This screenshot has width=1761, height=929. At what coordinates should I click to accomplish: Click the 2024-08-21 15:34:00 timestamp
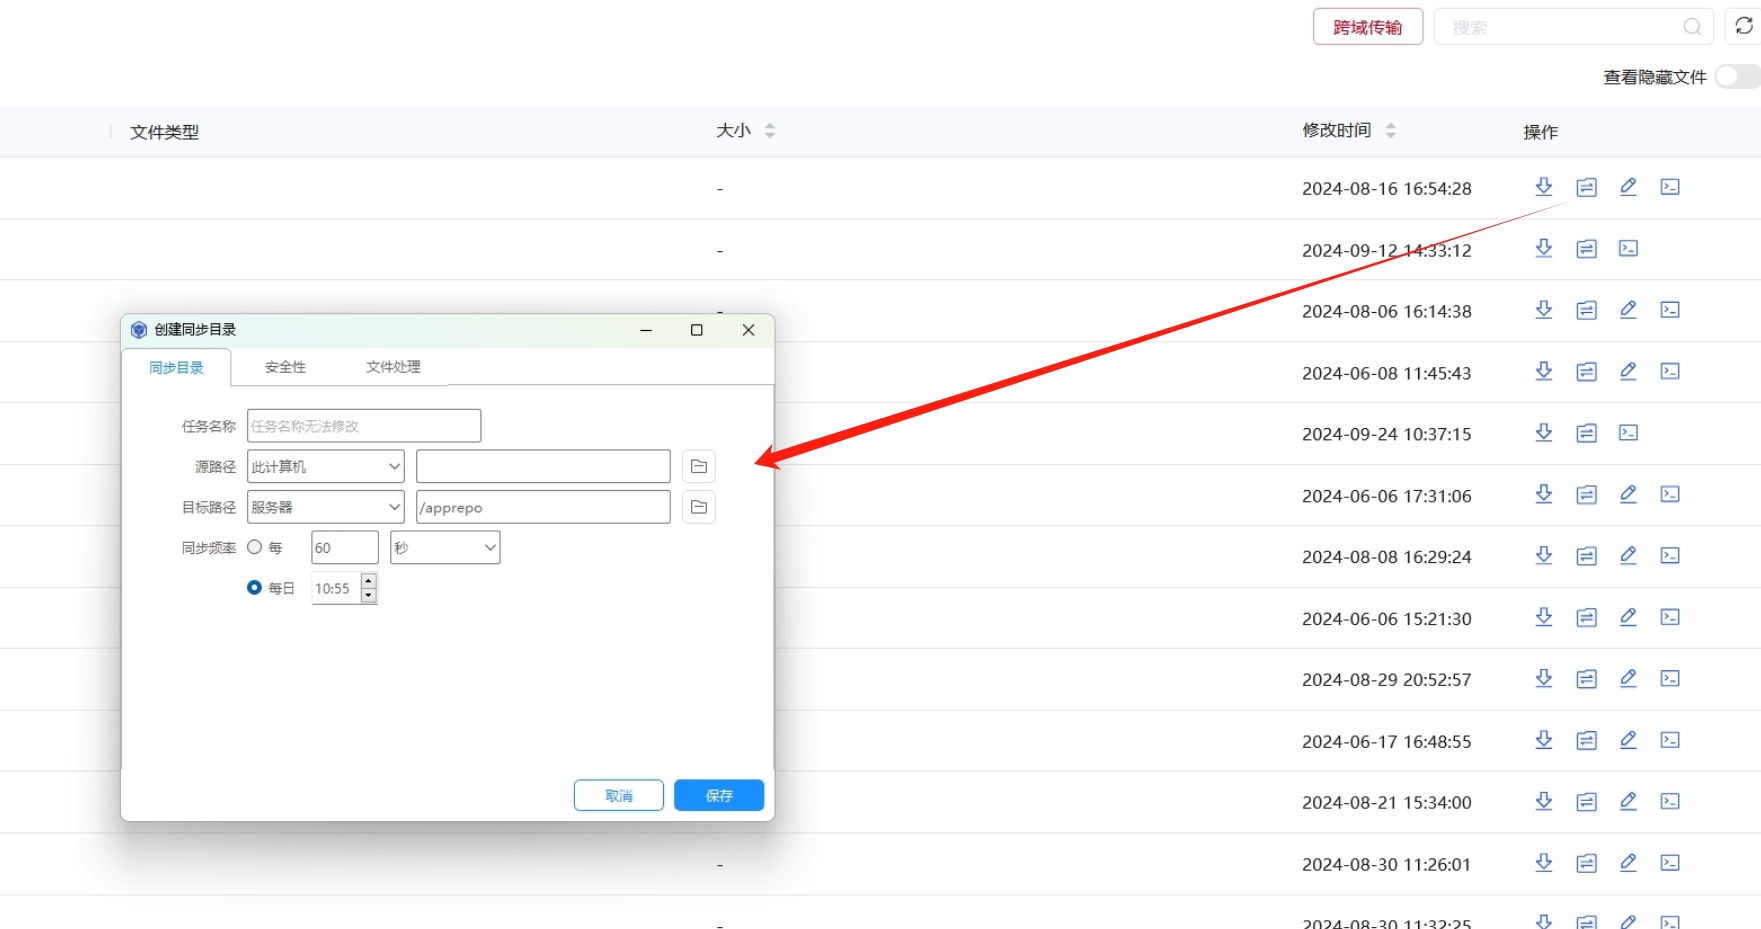[x=1386, y=802]
